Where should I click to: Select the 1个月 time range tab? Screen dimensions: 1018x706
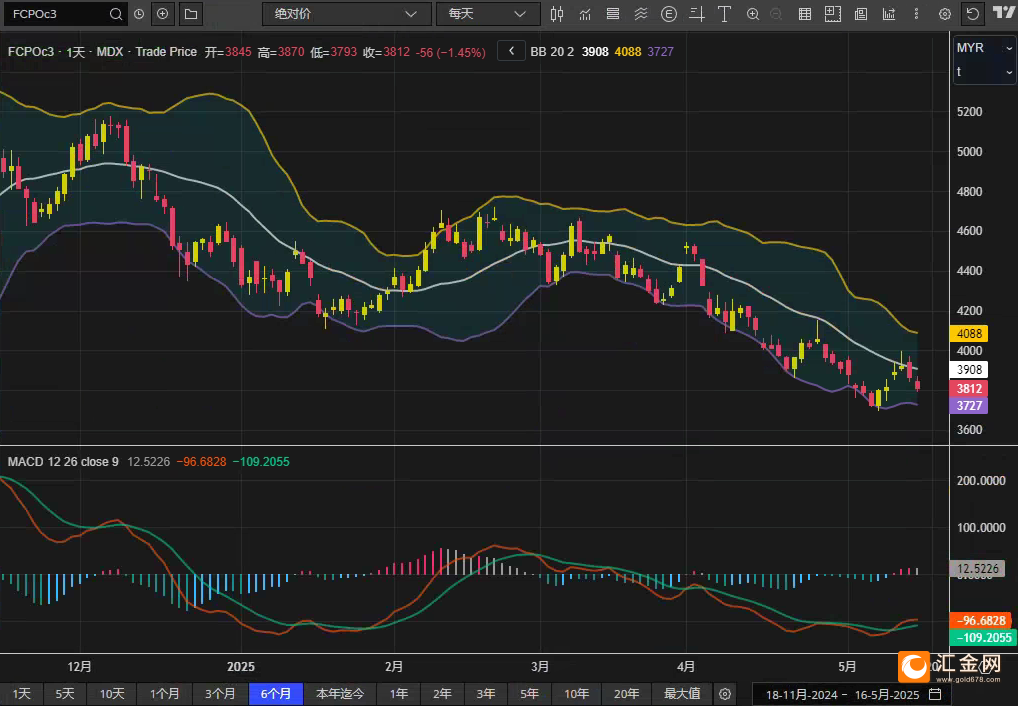165,694
